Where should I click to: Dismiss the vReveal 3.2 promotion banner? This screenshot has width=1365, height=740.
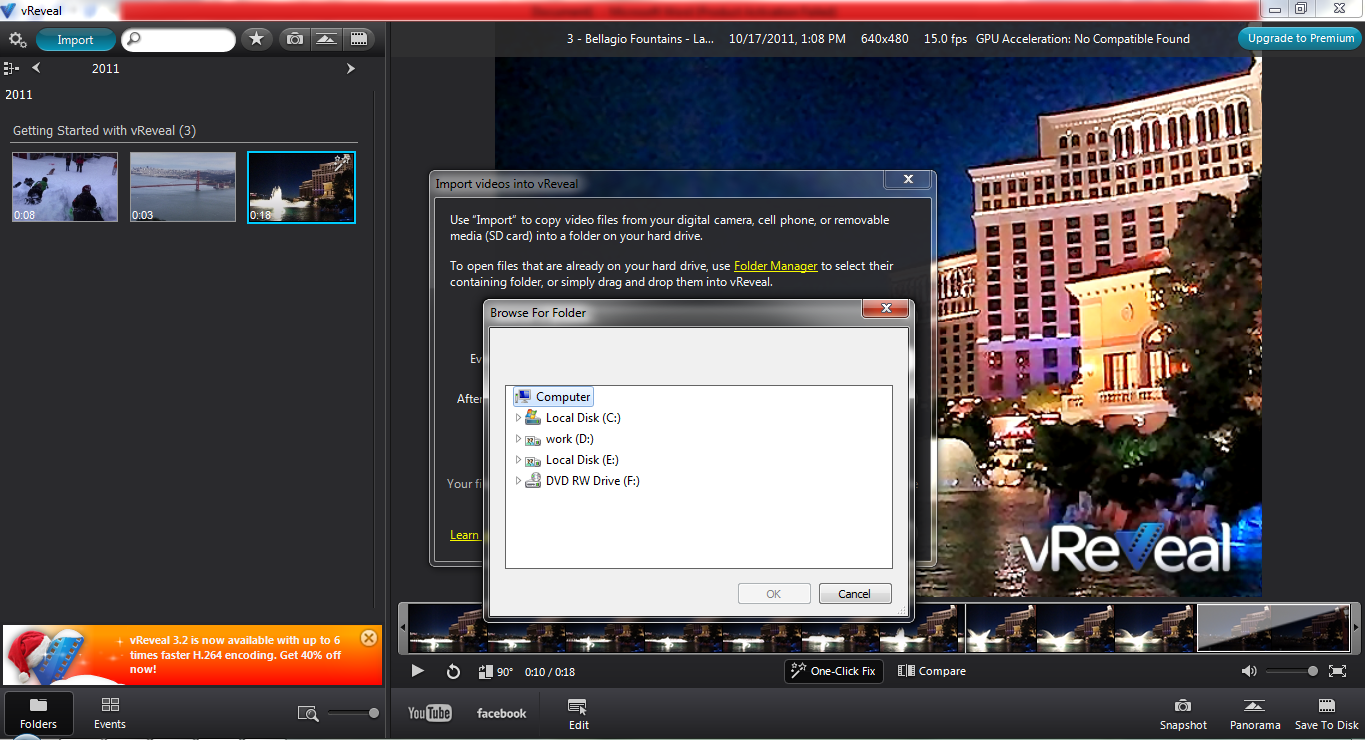click(x=368, y=637)
